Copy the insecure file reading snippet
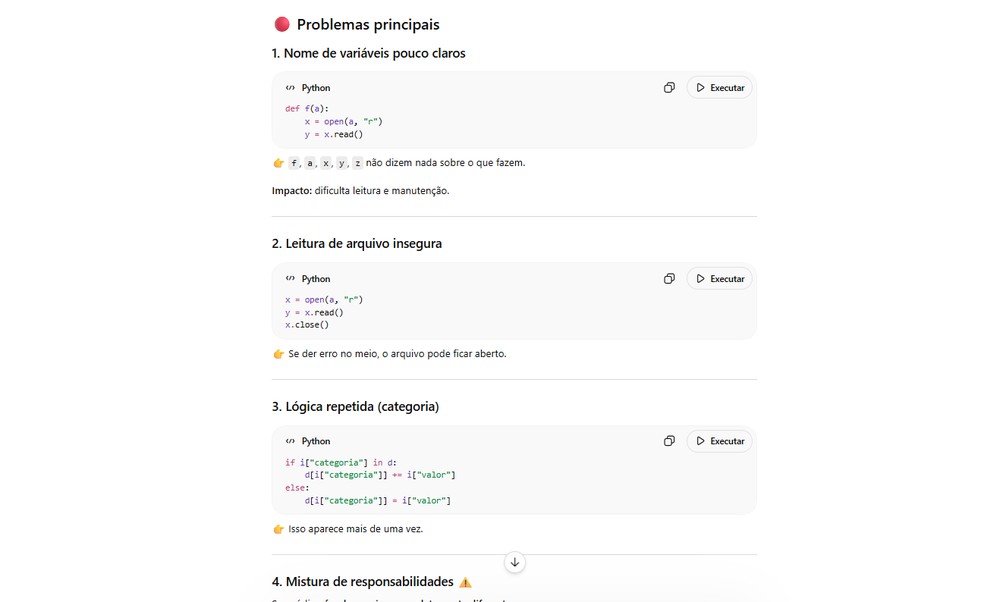The width and height of the screenshot is (984, 602). click(x=669, y=278)
